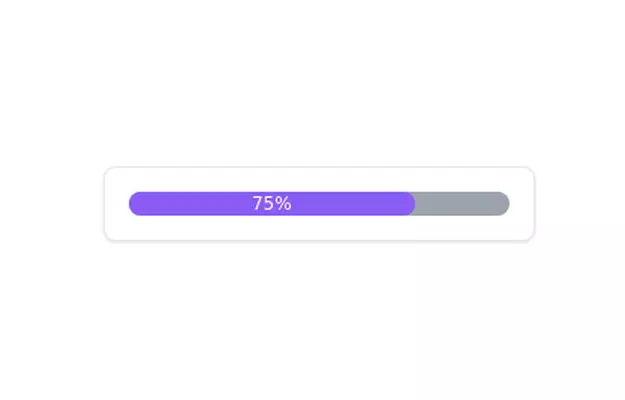Click card padding right of the progress bar
This screenshot has width=625, height=400.
pyautogui.click(x=522, y=203)
